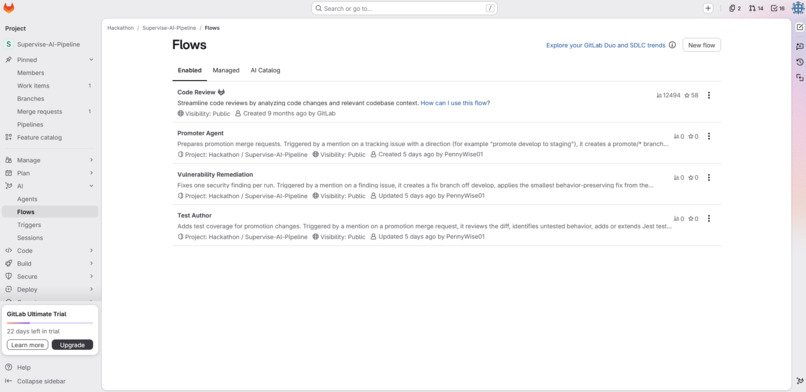The image size is (806, 392).
Task: Open kebab menu for Code Review flow
Action: click(x=709, y=95)
